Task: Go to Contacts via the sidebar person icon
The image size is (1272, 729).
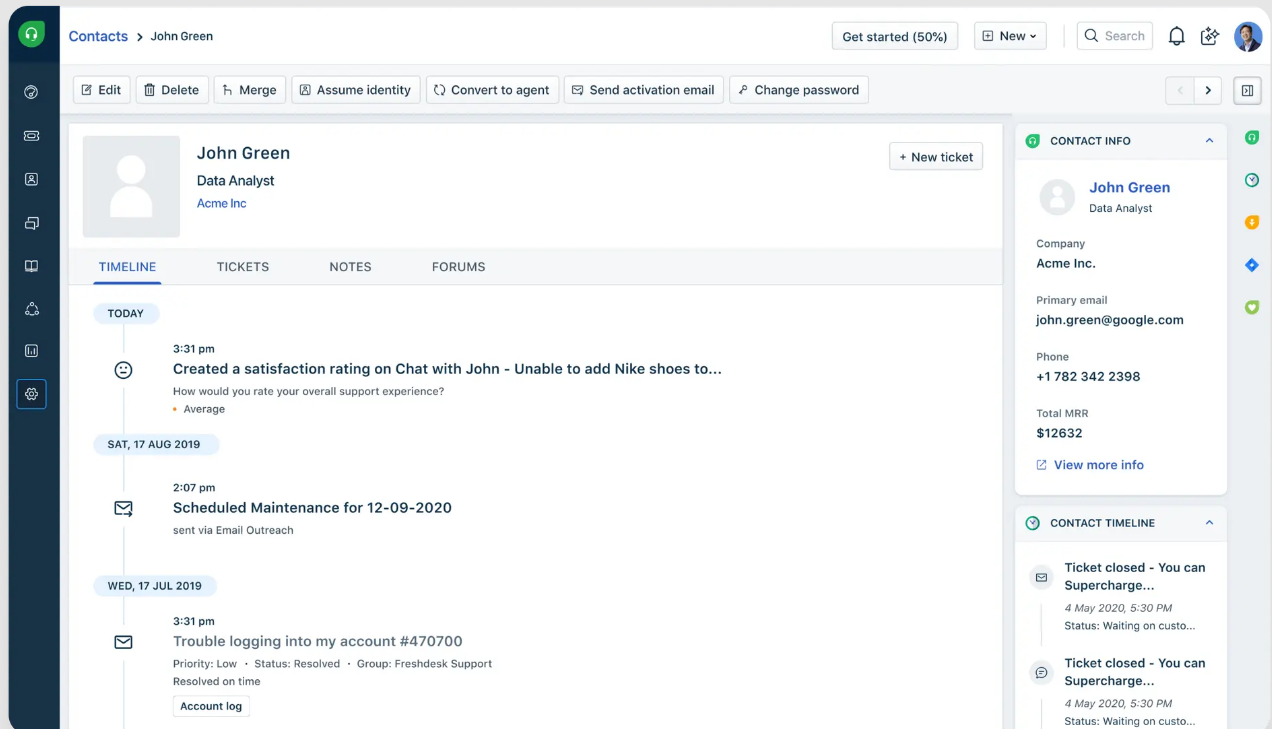Action: click(x=31, y=180)
